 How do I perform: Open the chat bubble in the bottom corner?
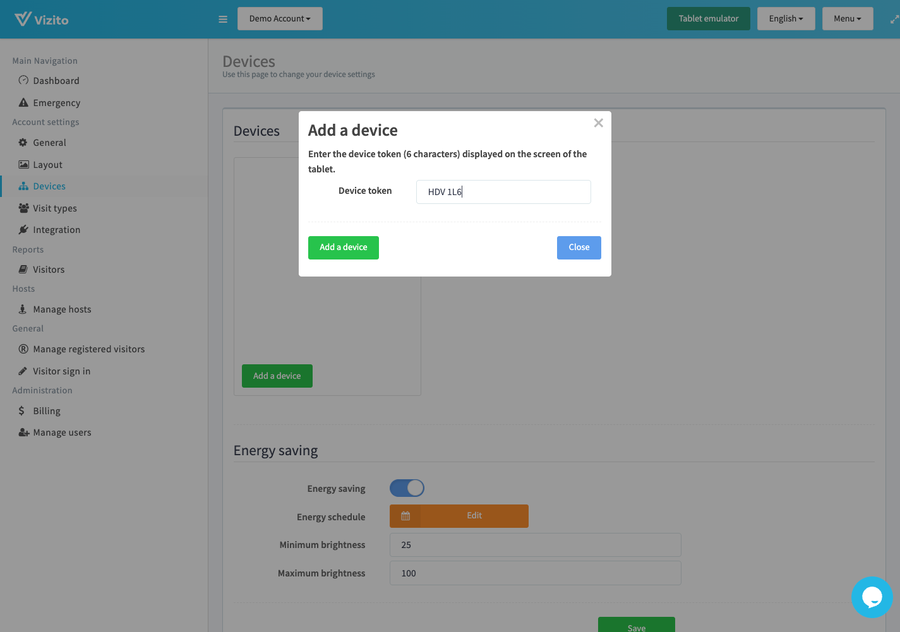pos(872,597)
